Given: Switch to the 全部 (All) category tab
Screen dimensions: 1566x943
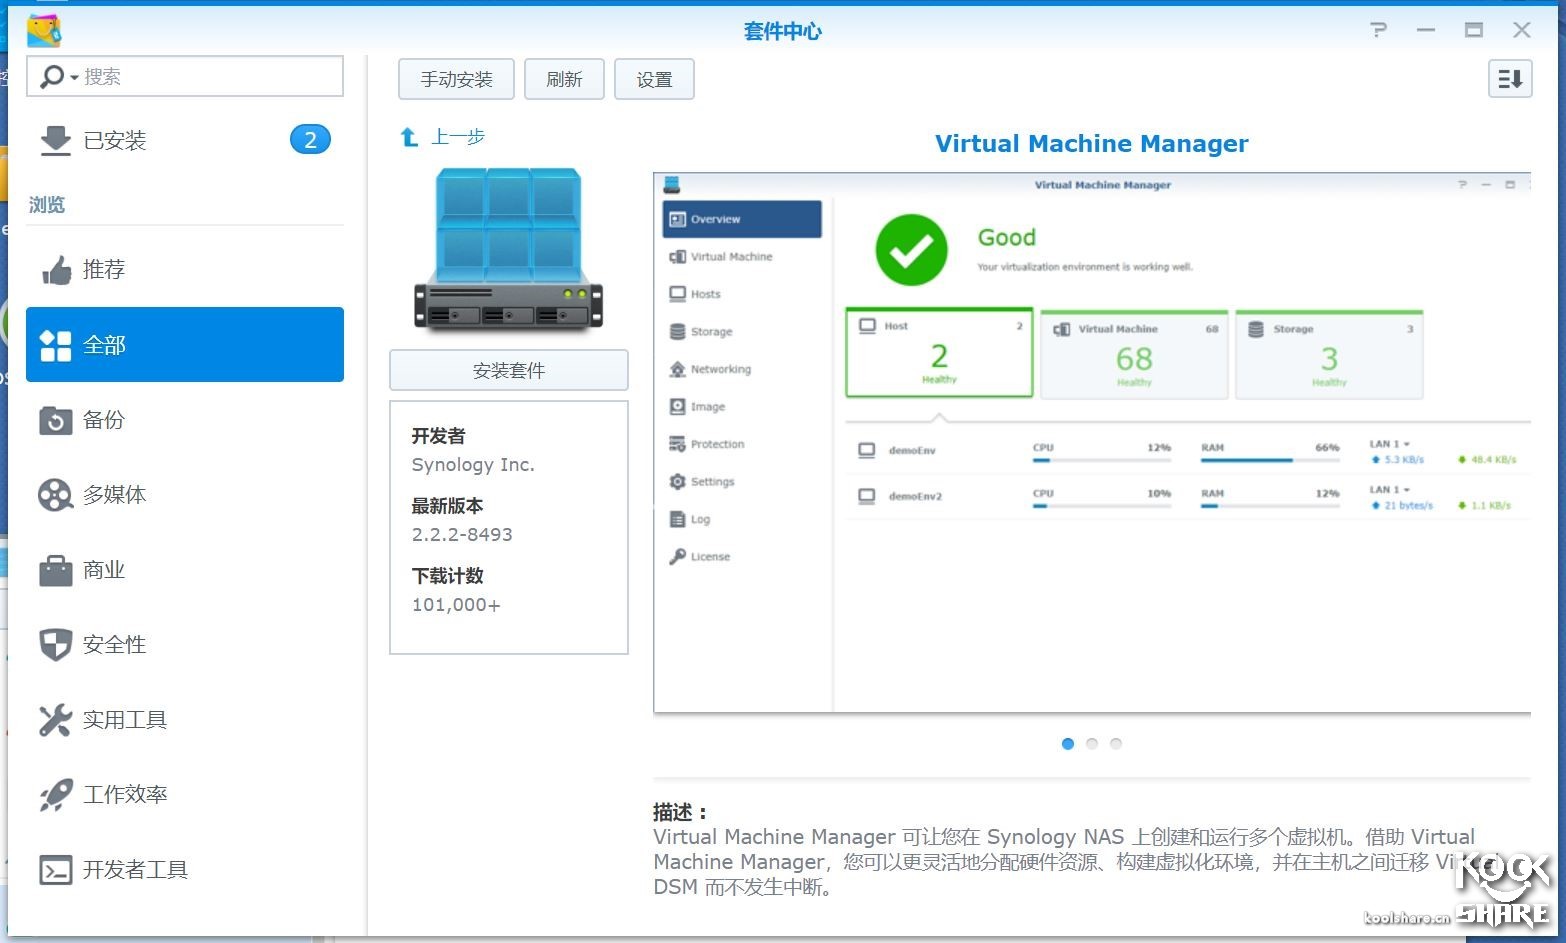Looking at the screenshot, I should pos(103,344).
